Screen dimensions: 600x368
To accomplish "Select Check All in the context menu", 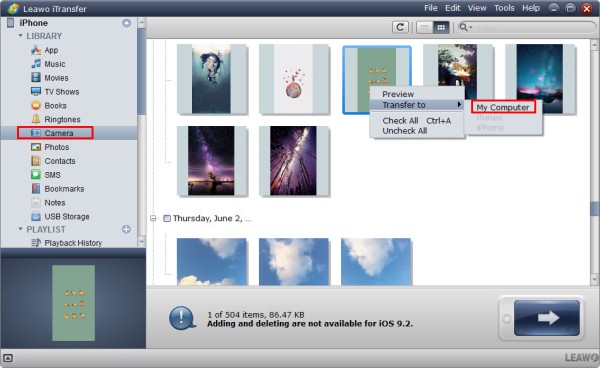I will (400, 120).
